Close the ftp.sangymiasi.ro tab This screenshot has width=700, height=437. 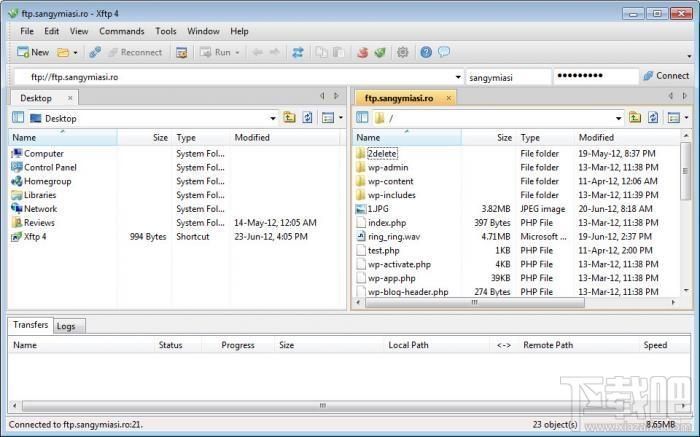[x=449, y=98]
